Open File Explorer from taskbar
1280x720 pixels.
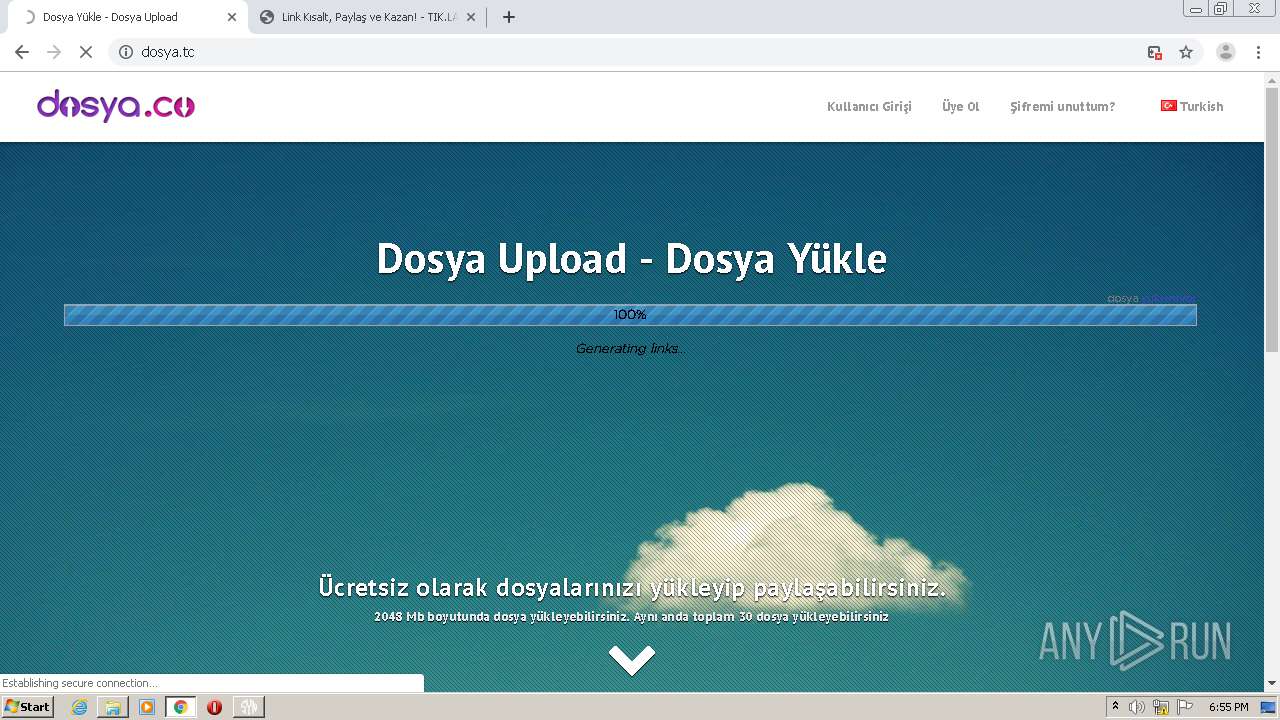pyautogui.click(x=113, y=707)
